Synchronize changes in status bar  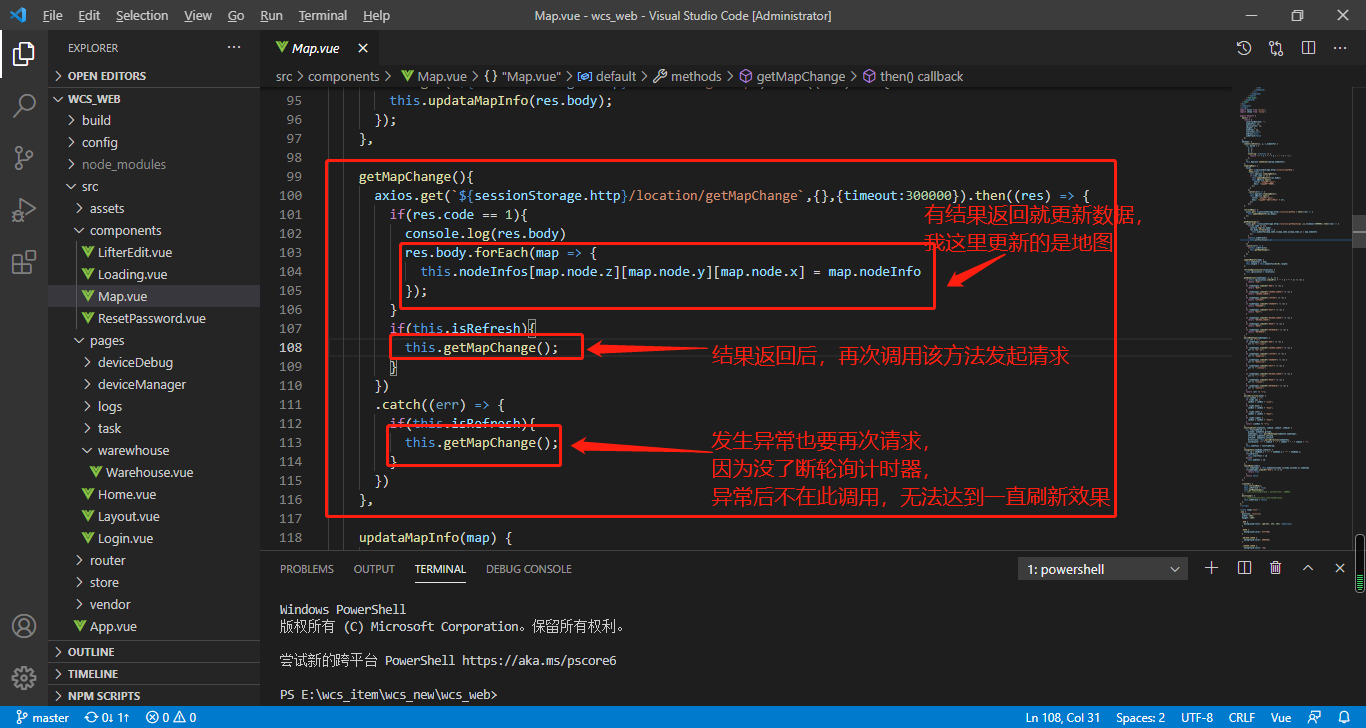pyautogui.click(x=108, y=717)
